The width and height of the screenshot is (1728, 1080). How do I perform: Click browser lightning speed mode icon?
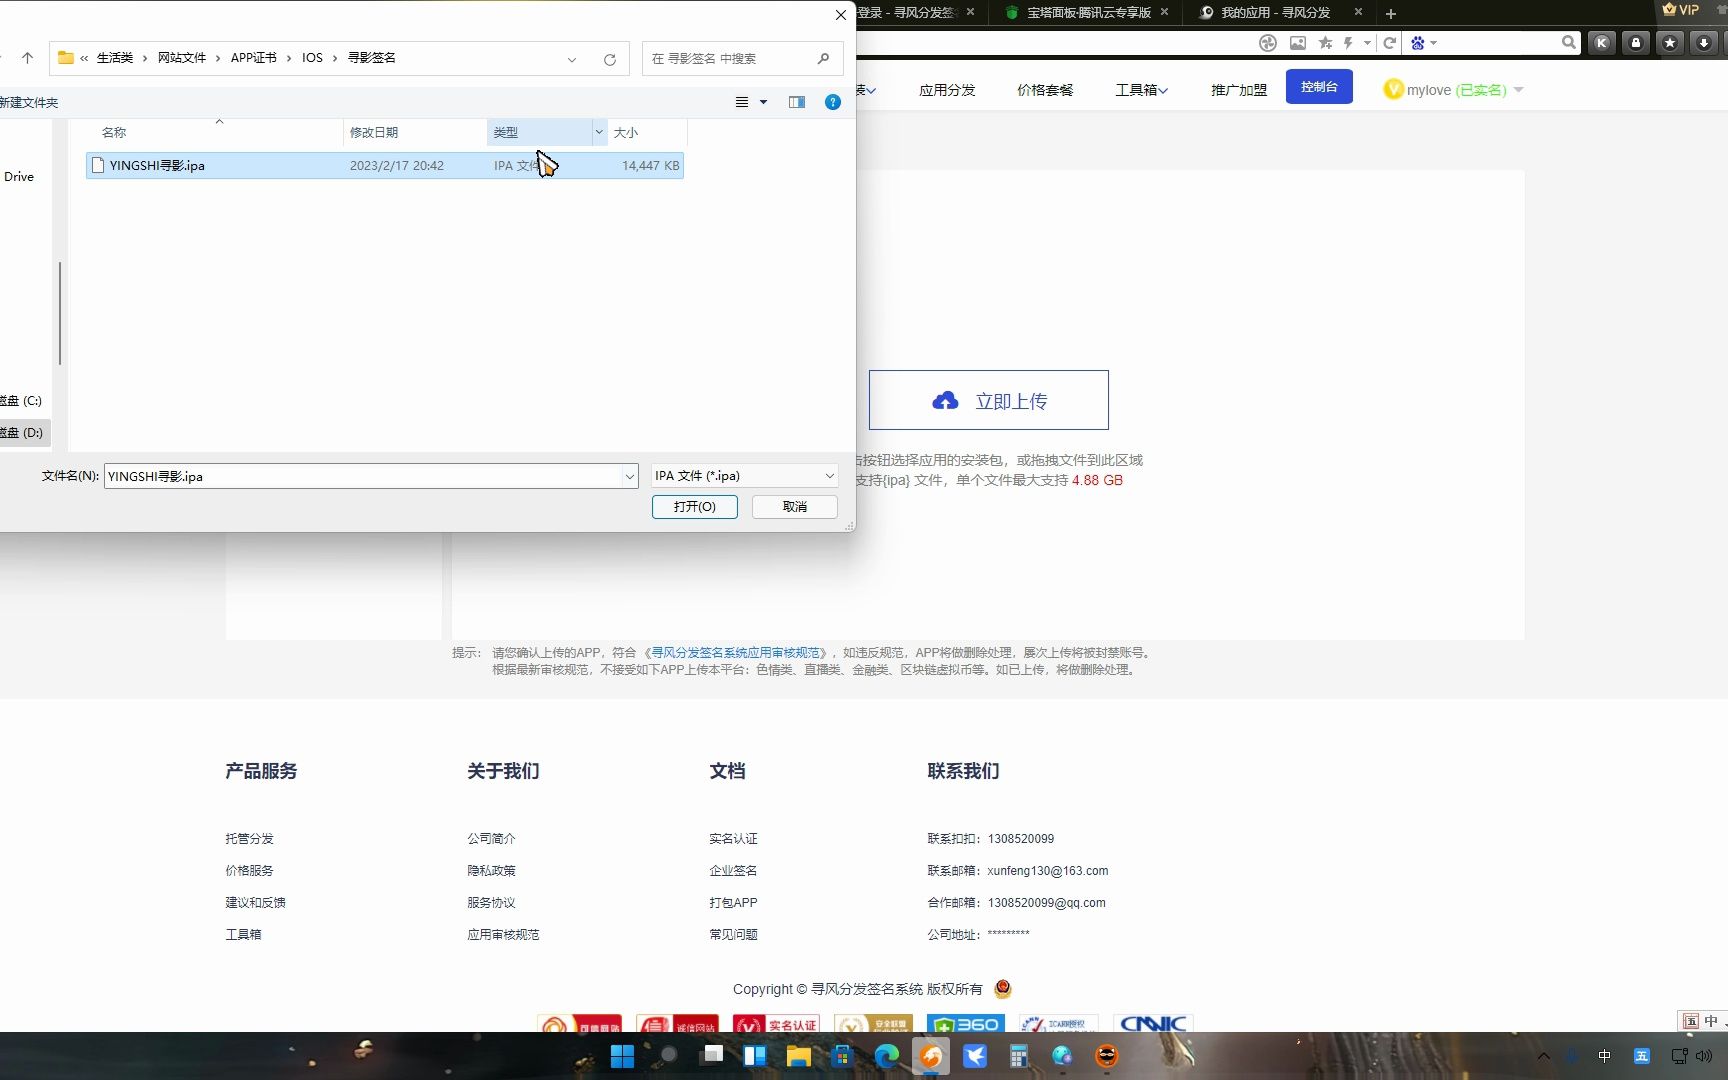1348,43
